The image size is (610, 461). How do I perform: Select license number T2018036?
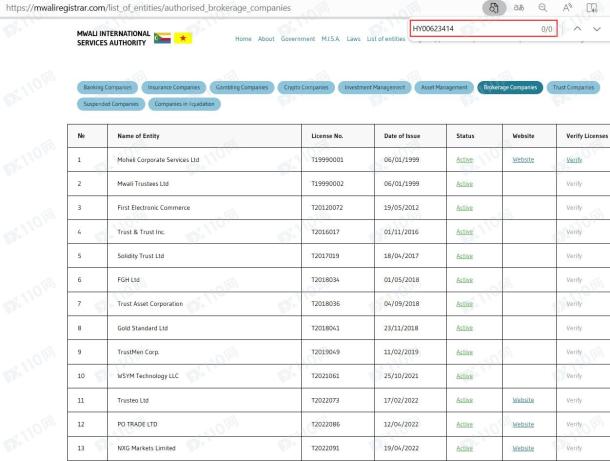tap(326, 304)
